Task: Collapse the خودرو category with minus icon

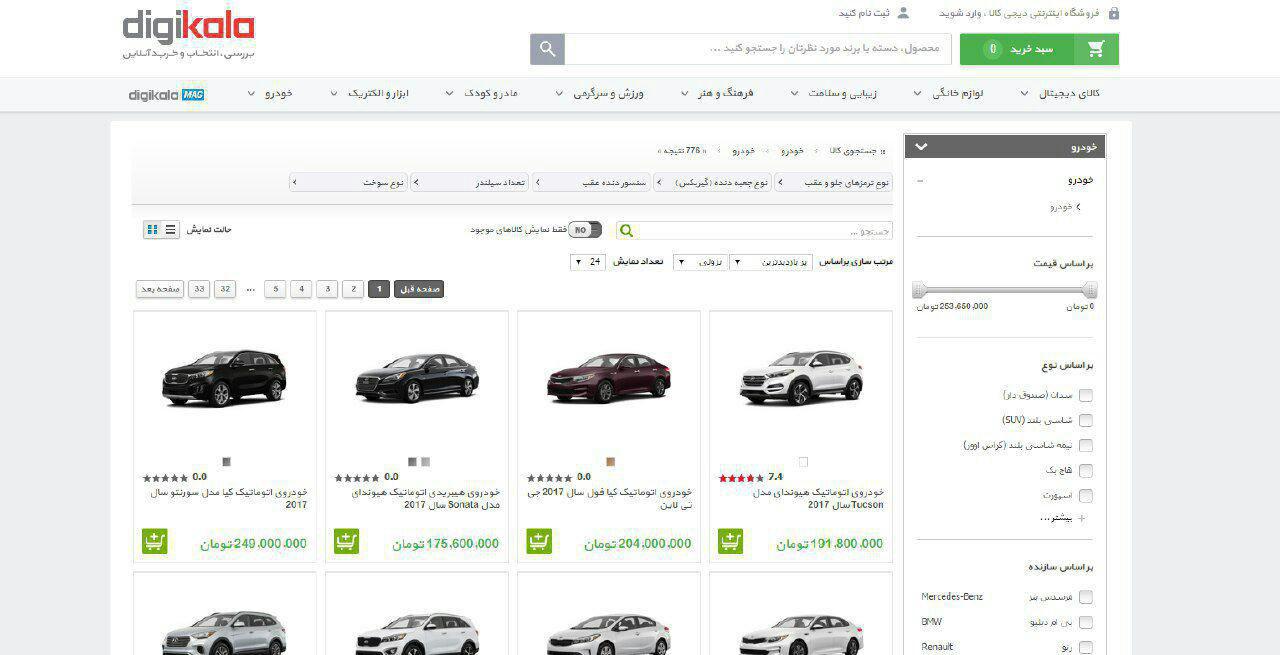Action: coord(921,181)
